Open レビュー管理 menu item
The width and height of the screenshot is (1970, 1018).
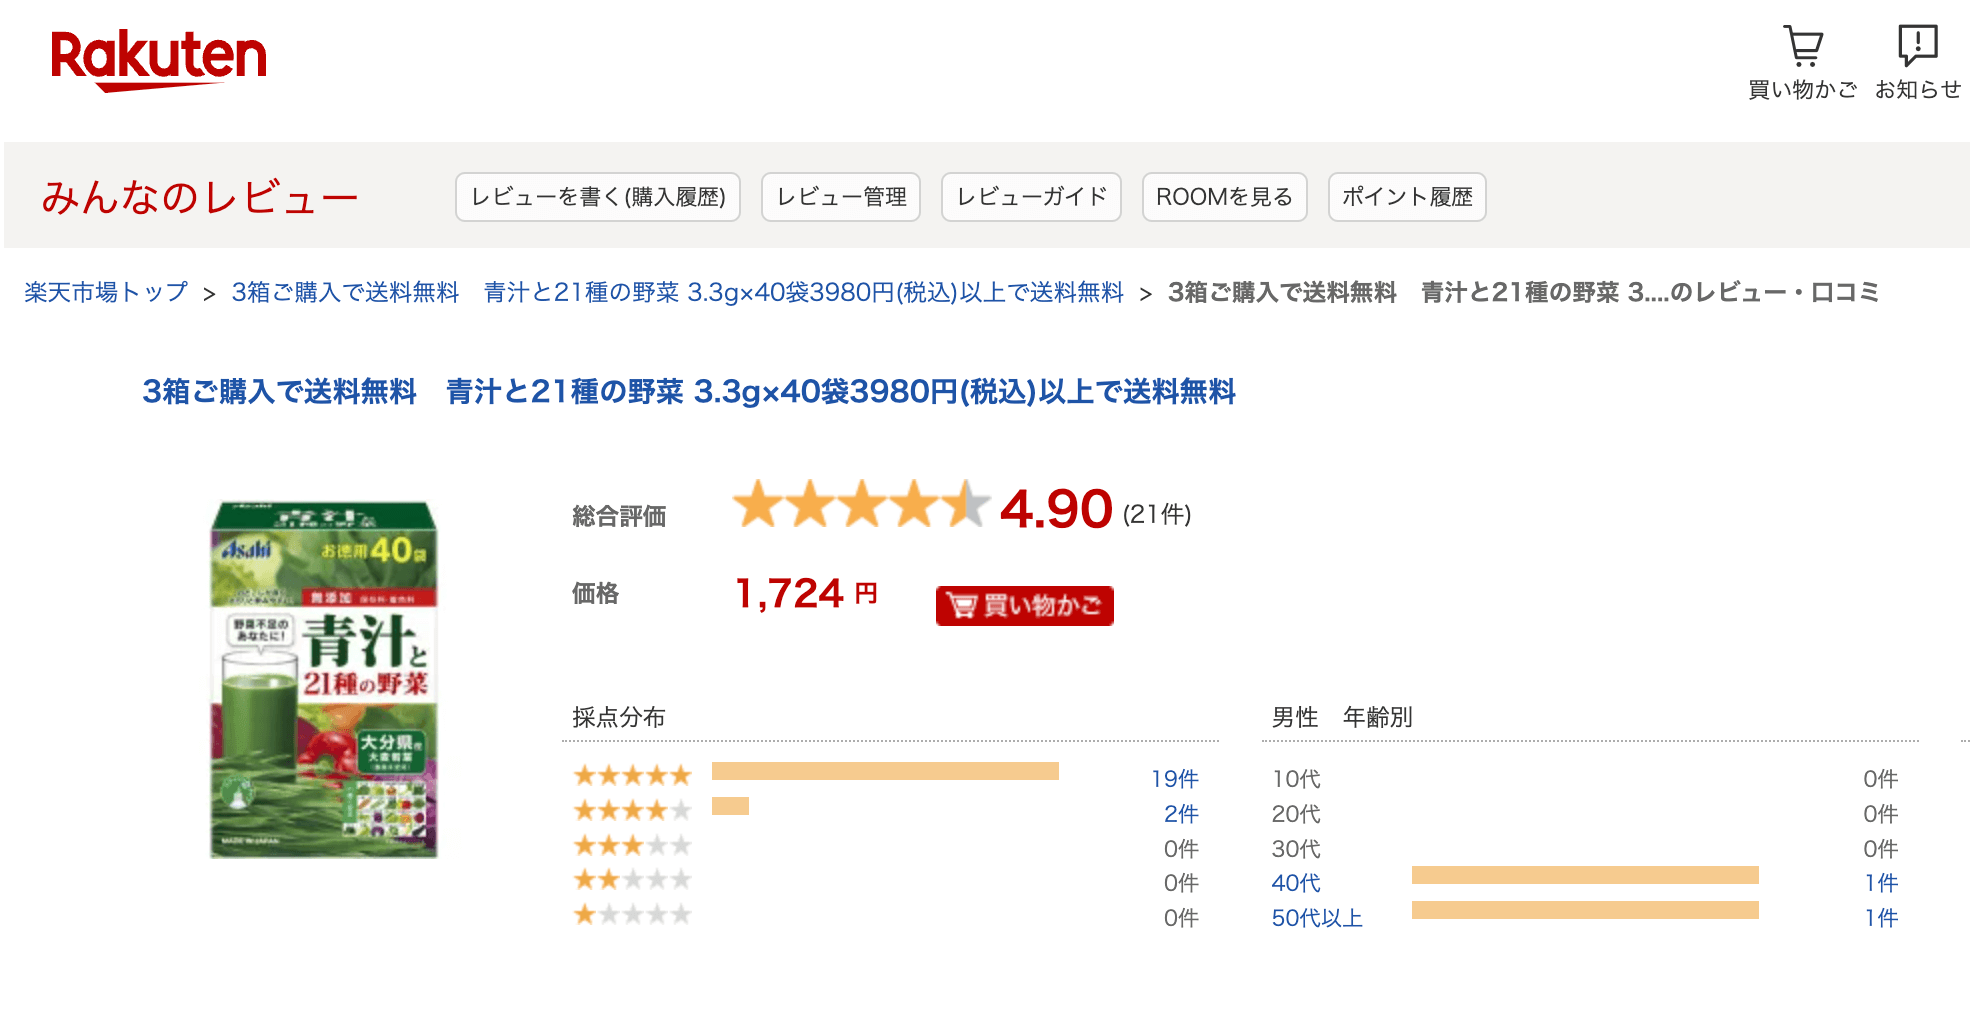pyautogui.click(x=841, y=197)
